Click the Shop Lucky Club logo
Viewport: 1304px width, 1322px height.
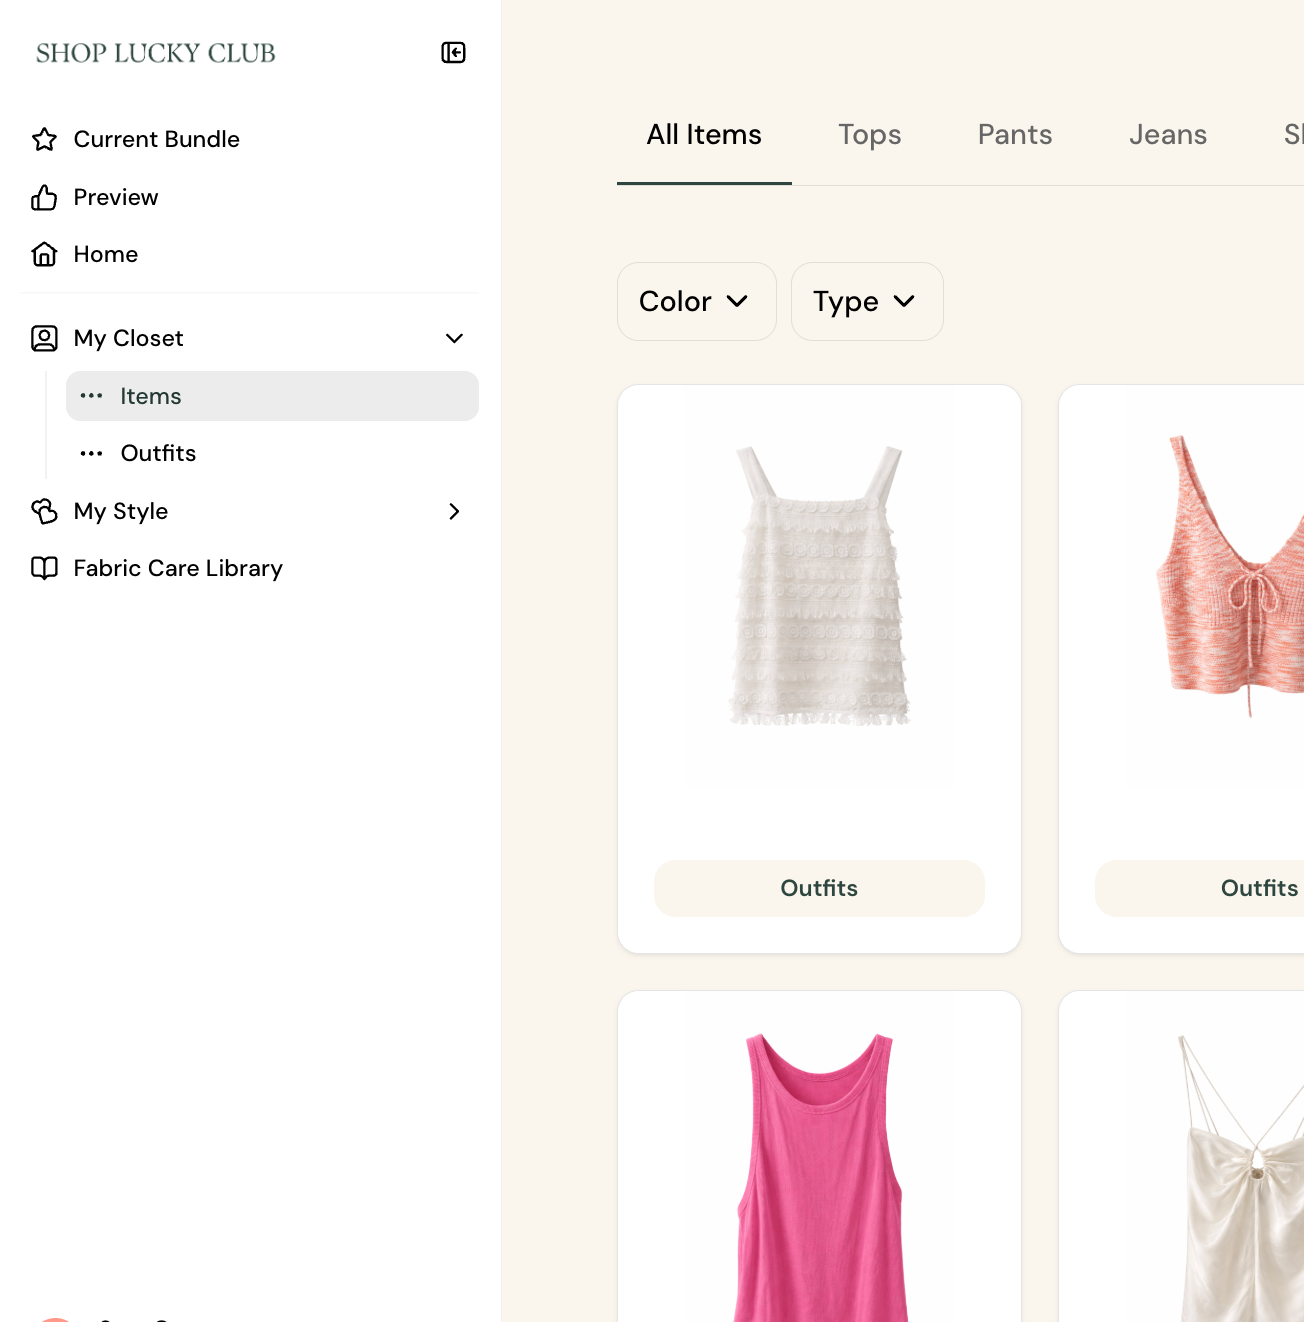pos(156,53)
